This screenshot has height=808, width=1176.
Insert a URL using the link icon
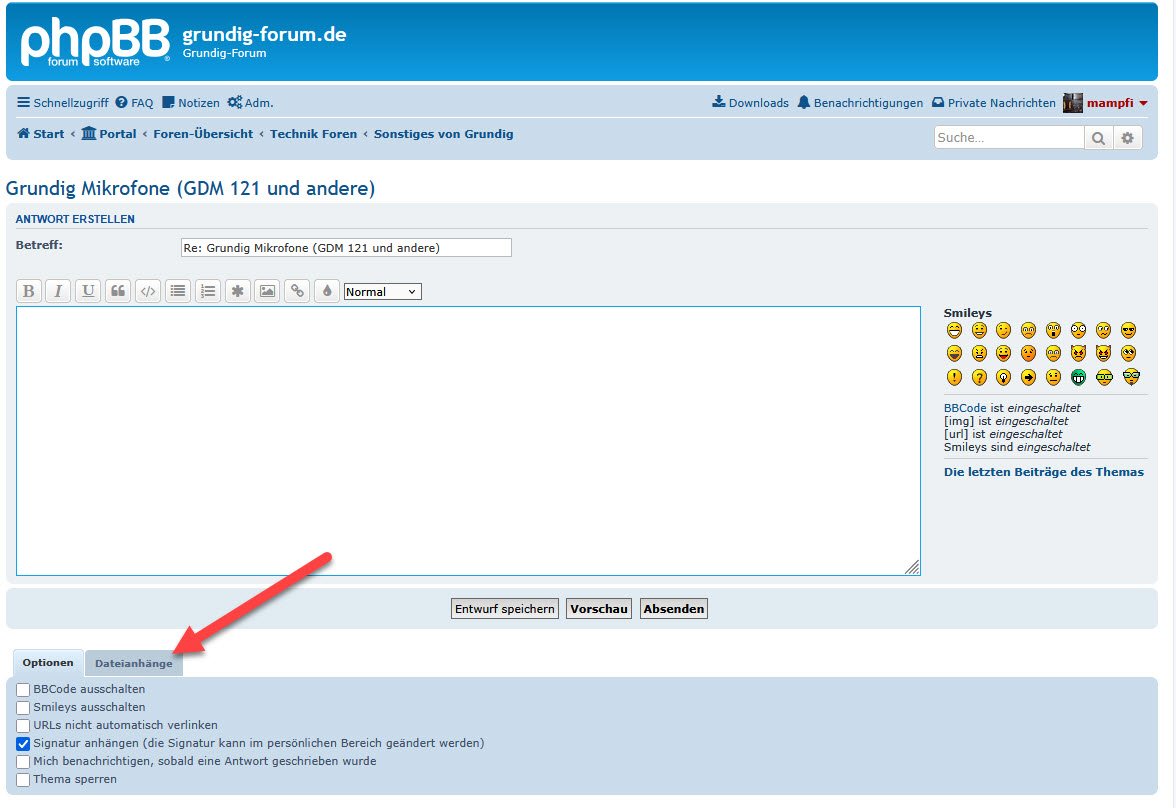click(297, 291)
